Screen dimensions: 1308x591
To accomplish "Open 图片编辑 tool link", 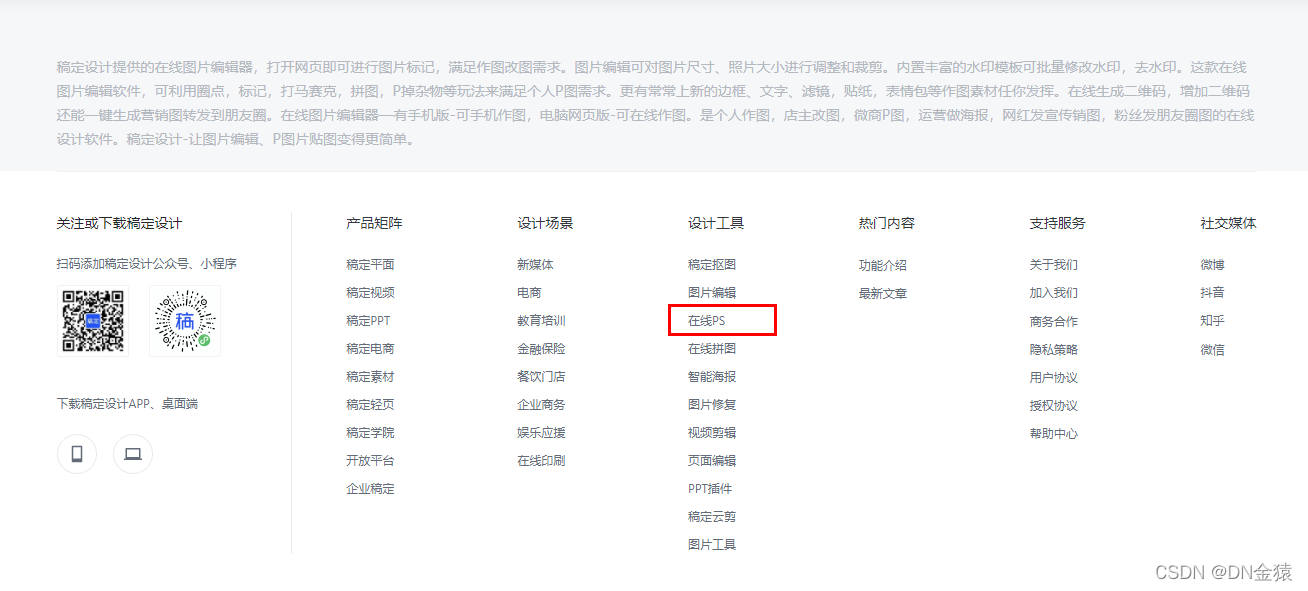I will click(712, 293).
